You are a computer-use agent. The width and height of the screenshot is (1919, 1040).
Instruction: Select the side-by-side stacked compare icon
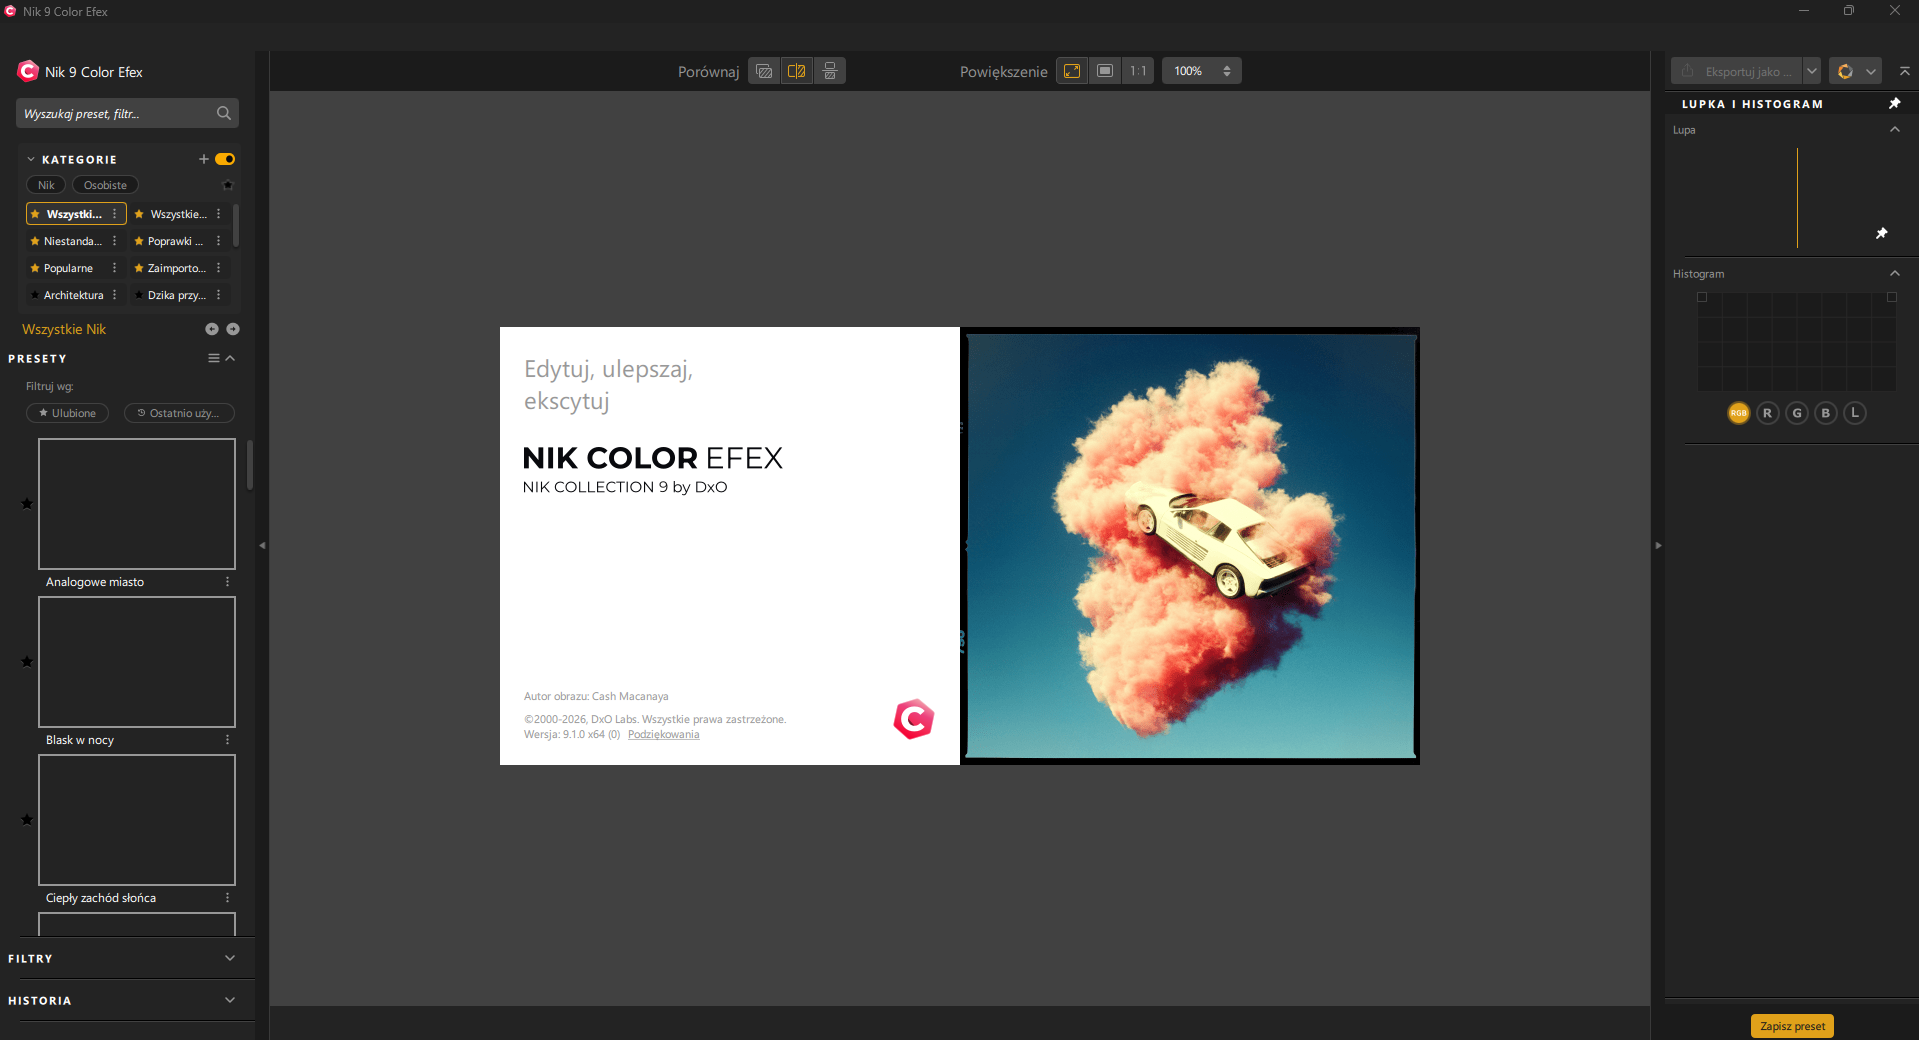(x=830, y=71)
